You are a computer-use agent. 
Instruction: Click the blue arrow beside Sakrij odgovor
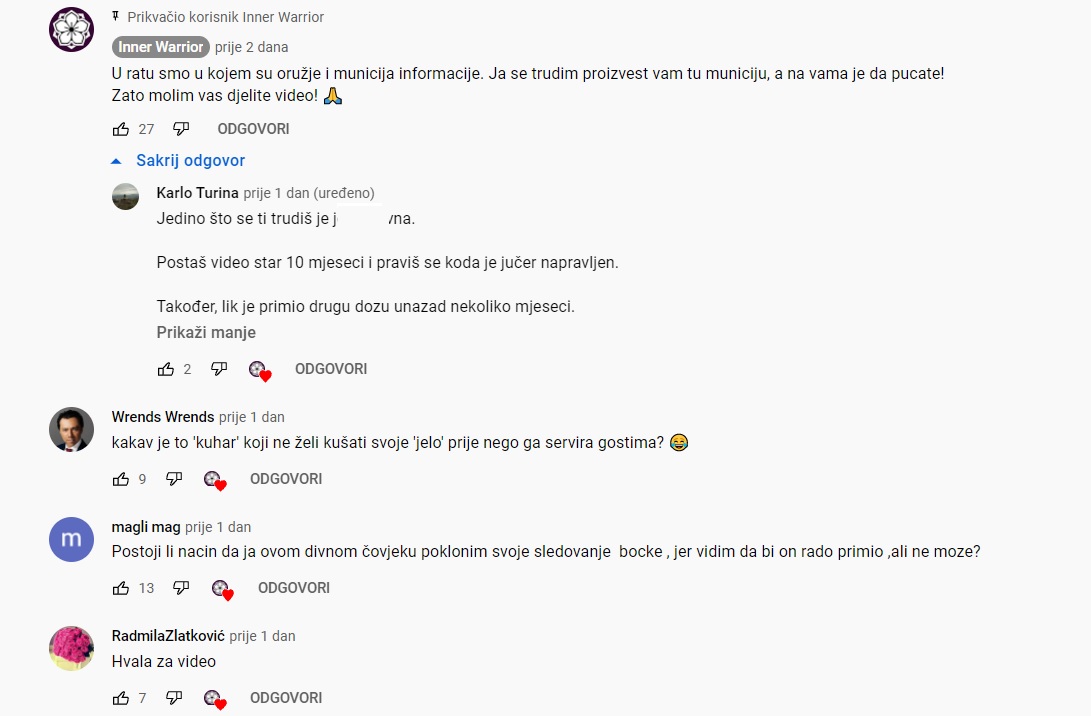pyautogui.click(x=116, y=161)
